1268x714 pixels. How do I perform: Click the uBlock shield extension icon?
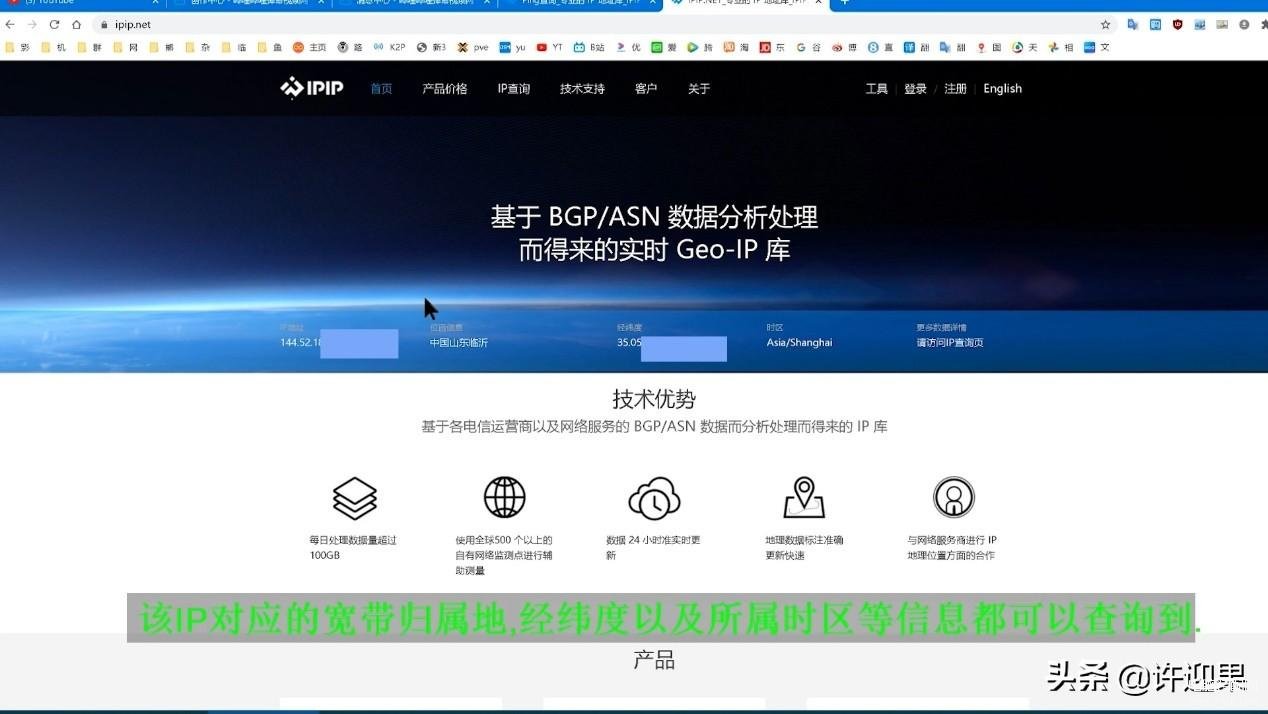[1177, 24]
